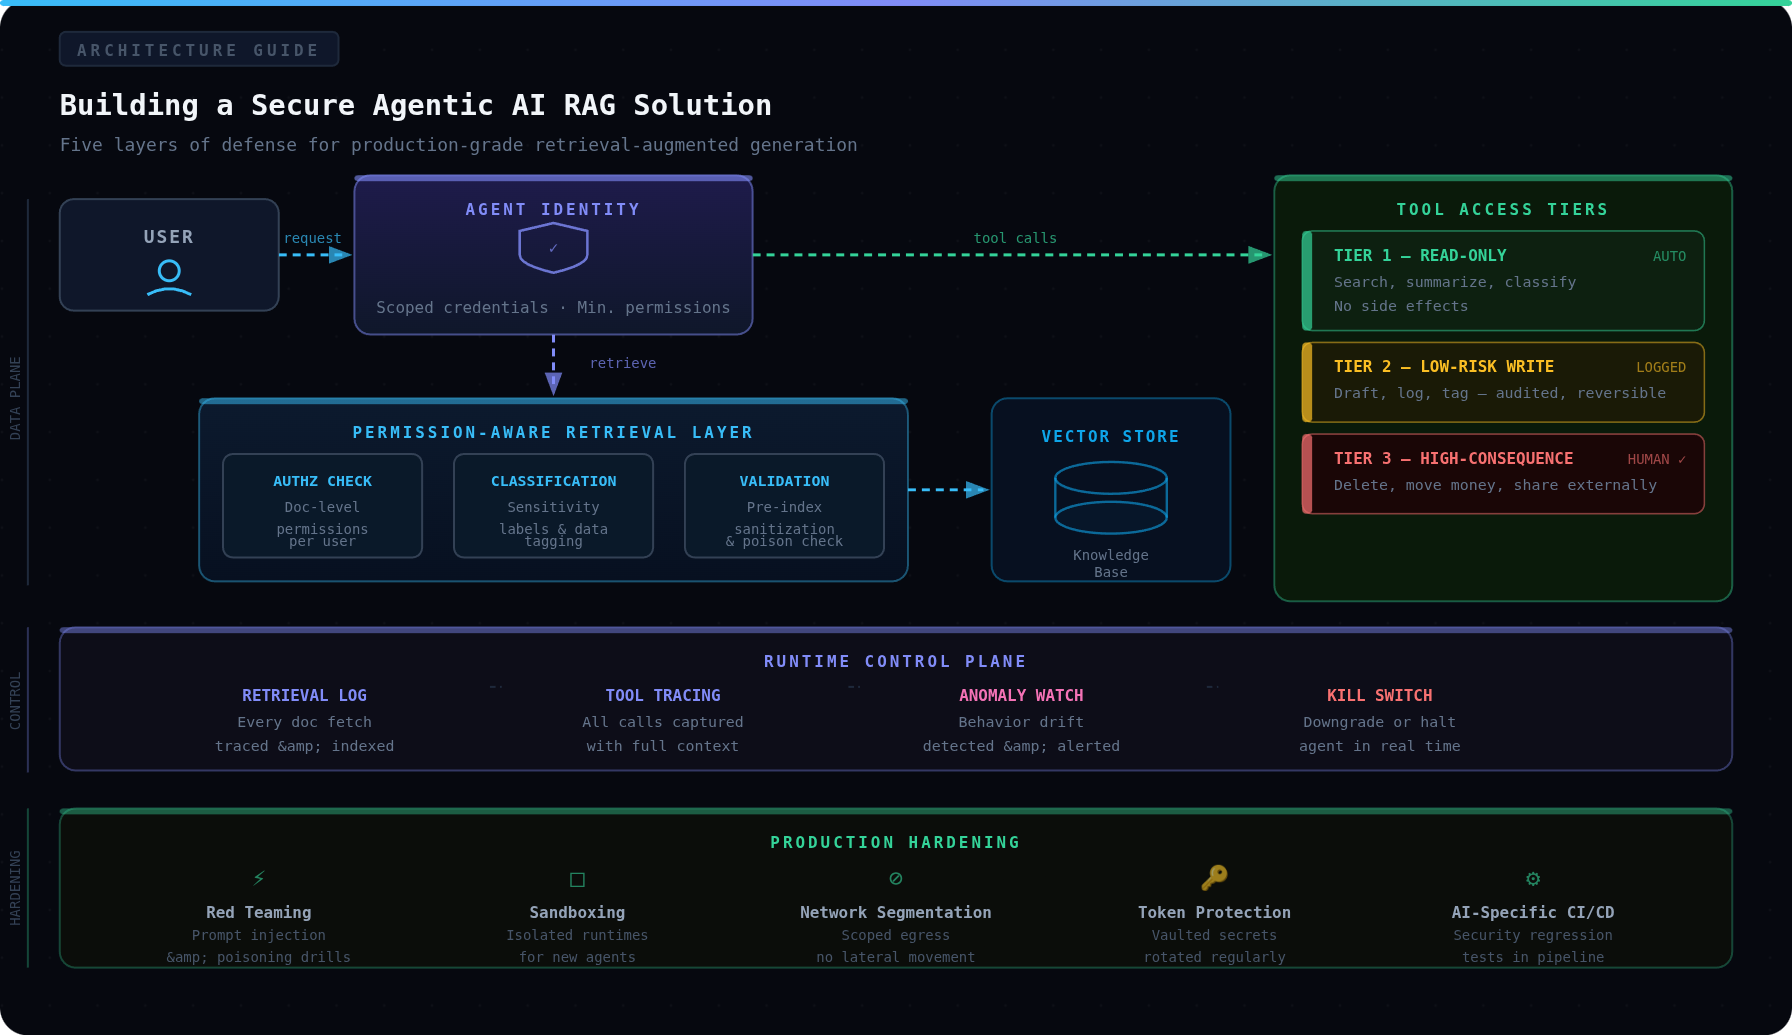Viewport: 1792px width, 1035px height.
Task: Click the user silhouette icon
Action: [169, 278]
